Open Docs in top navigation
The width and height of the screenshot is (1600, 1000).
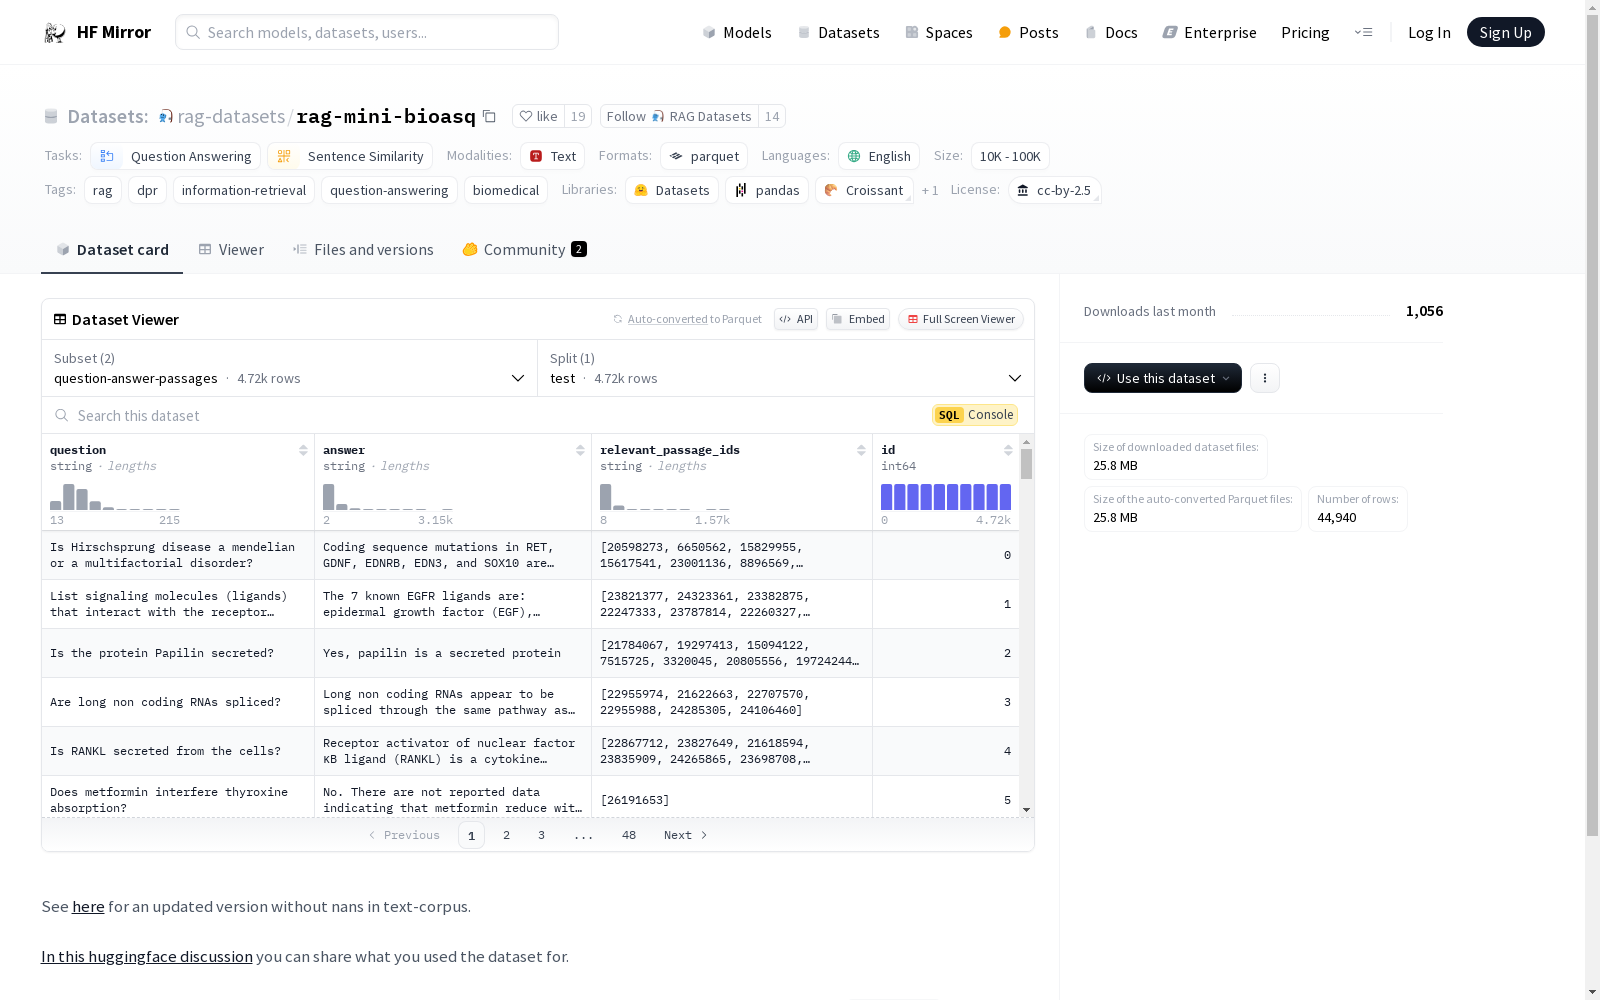click(1111, 33)
